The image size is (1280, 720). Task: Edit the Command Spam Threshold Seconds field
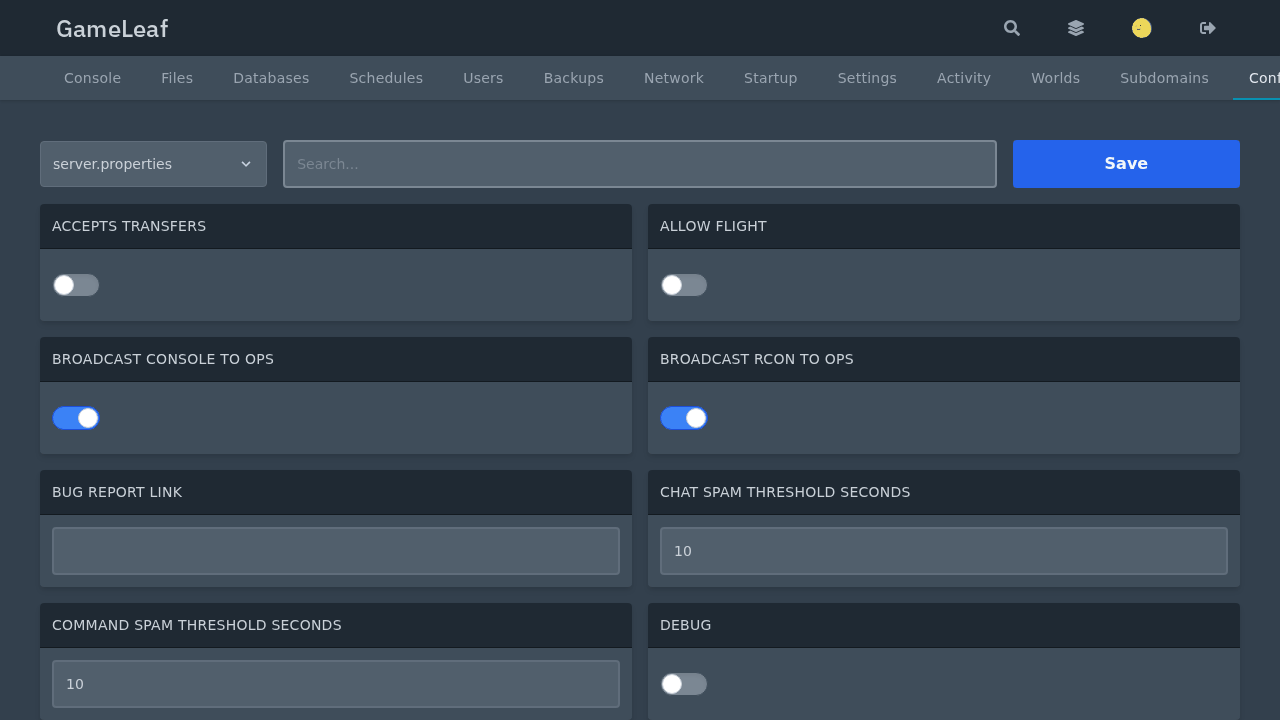(x=336, y=684)
